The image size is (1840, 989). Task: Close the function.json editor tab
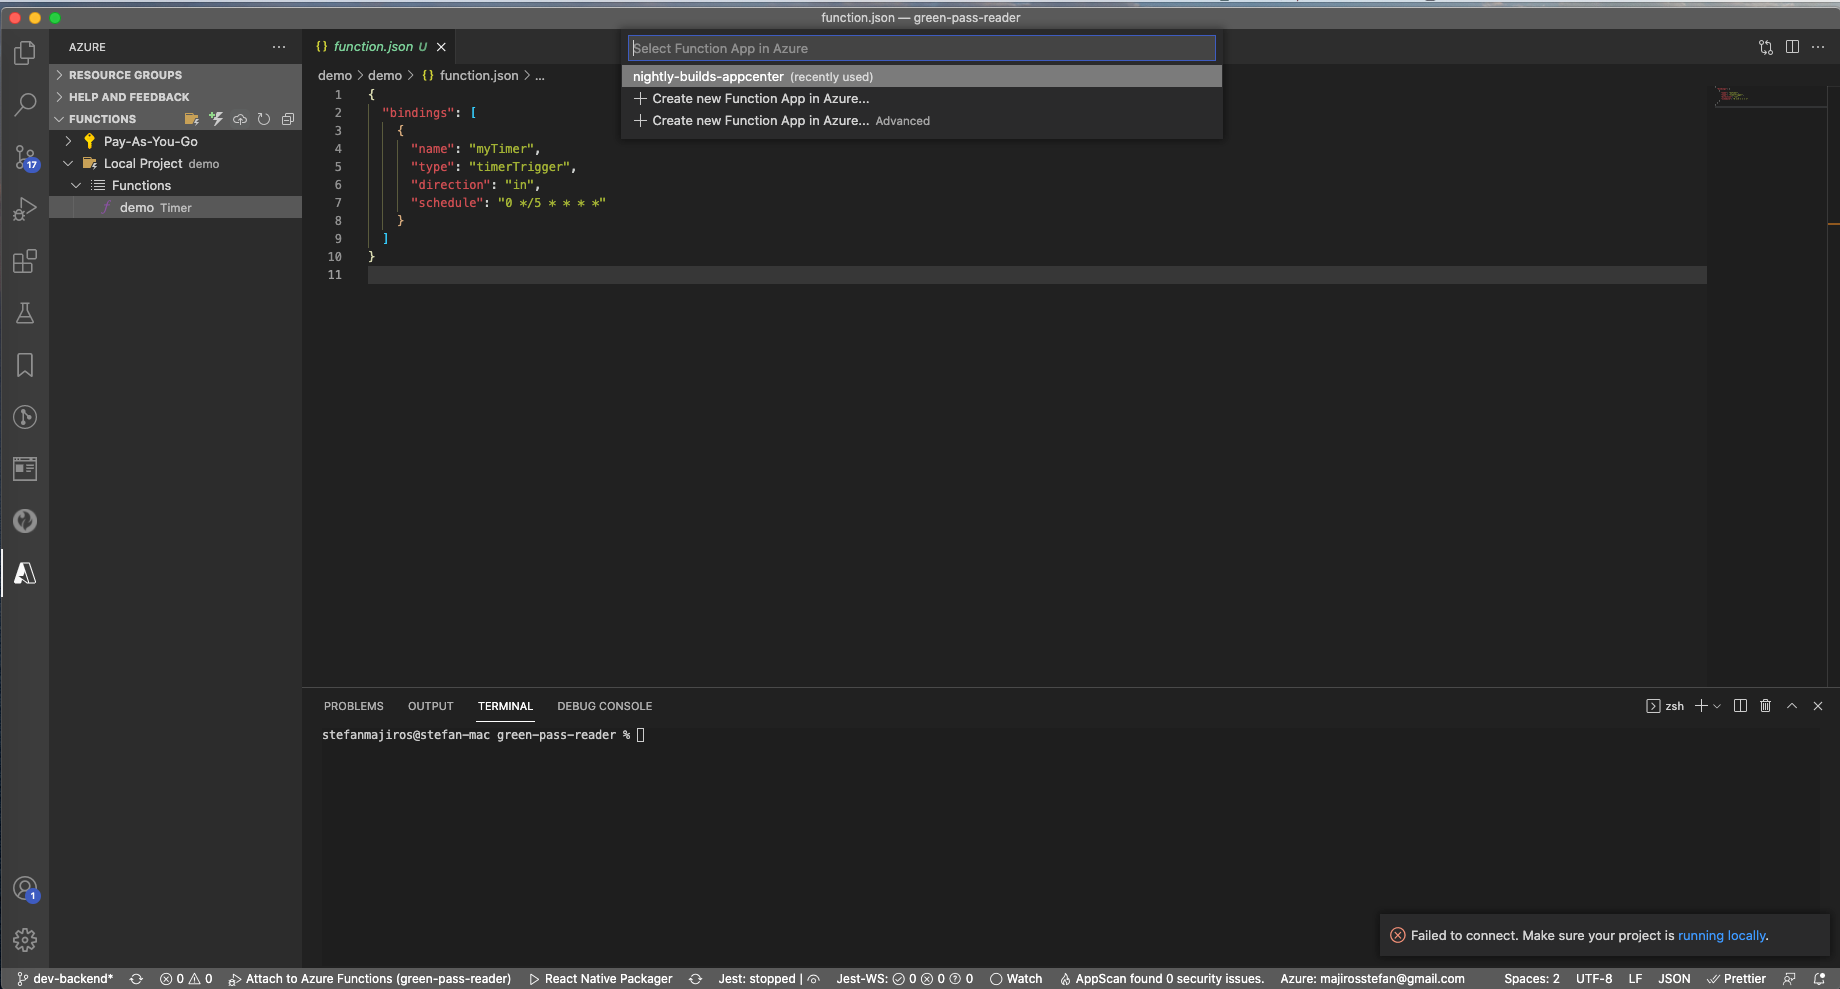pyautogui.click(x=441, y=47)
